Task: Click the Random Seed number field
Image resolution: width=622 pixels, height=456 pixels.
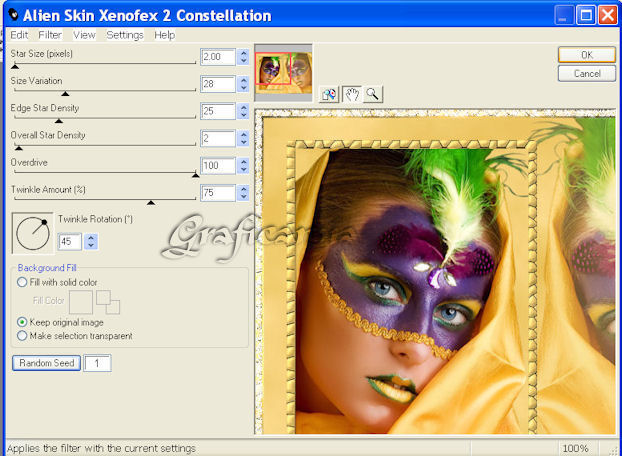Action: click(97, 363)
